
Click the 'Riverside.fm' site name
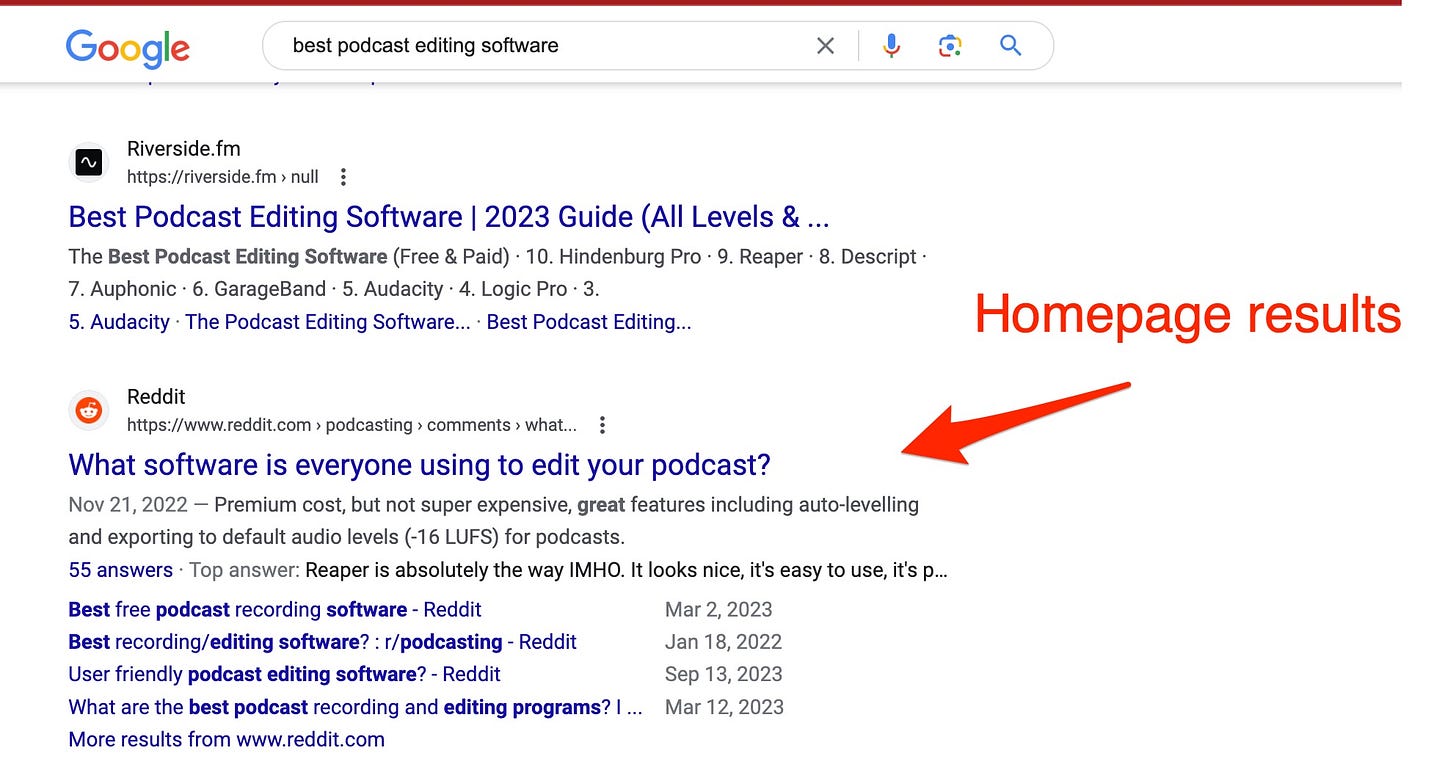pos(184,149)
